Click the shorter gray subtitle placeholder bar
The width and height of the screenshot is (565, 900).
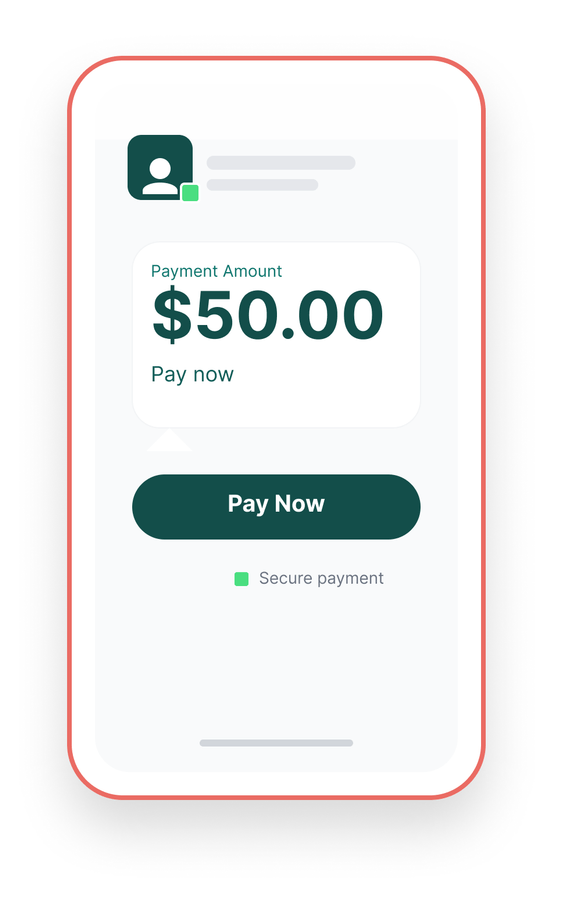[262, 185]
